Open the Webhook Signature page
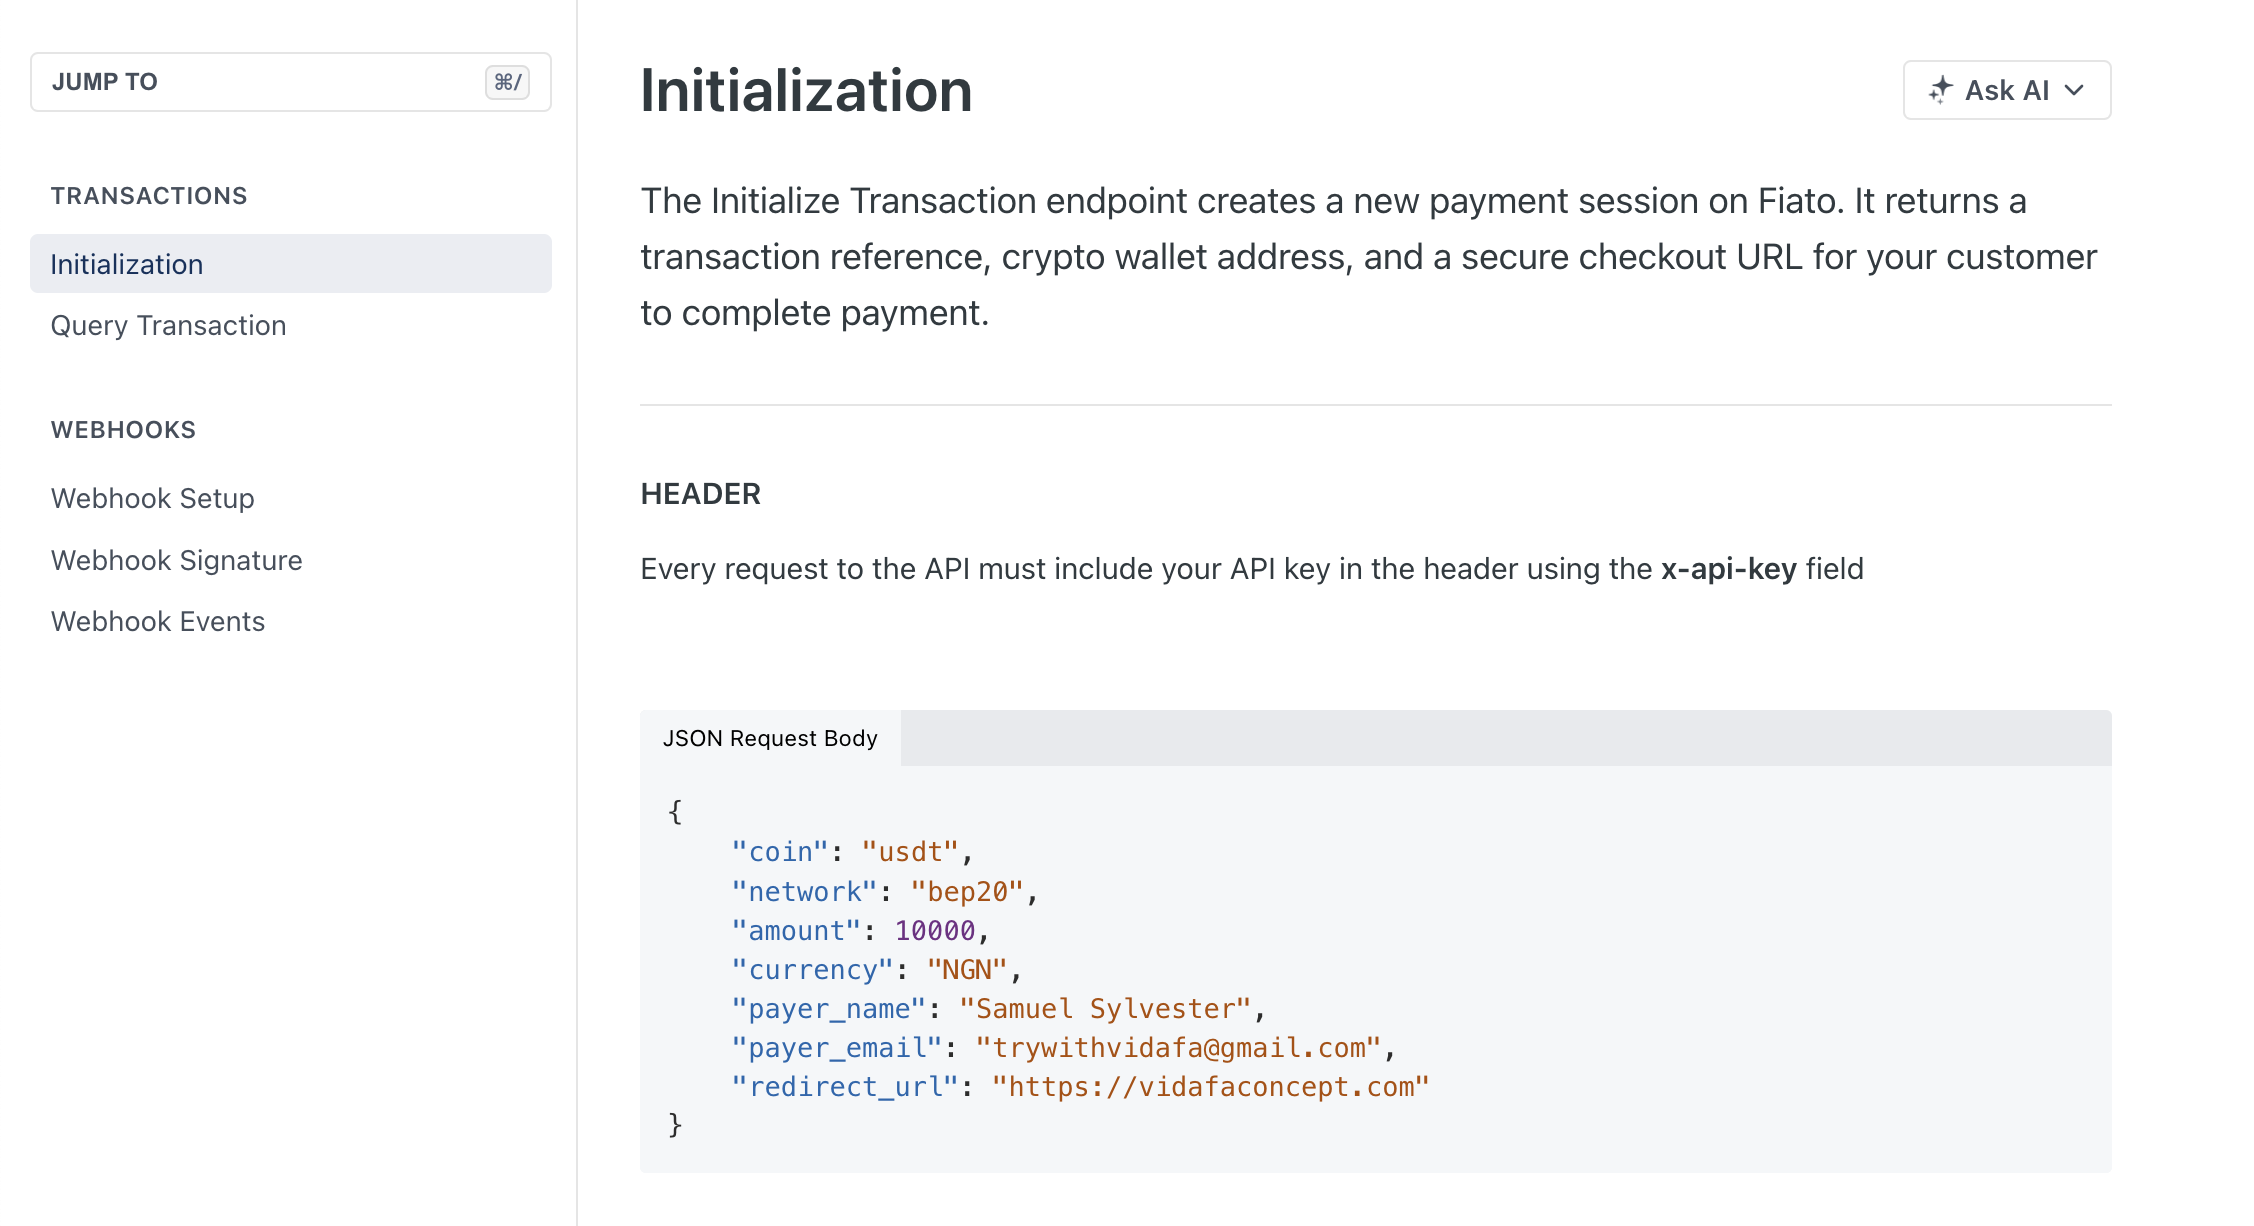Viewport: 2254px width, 1226px height. point(177,561)
